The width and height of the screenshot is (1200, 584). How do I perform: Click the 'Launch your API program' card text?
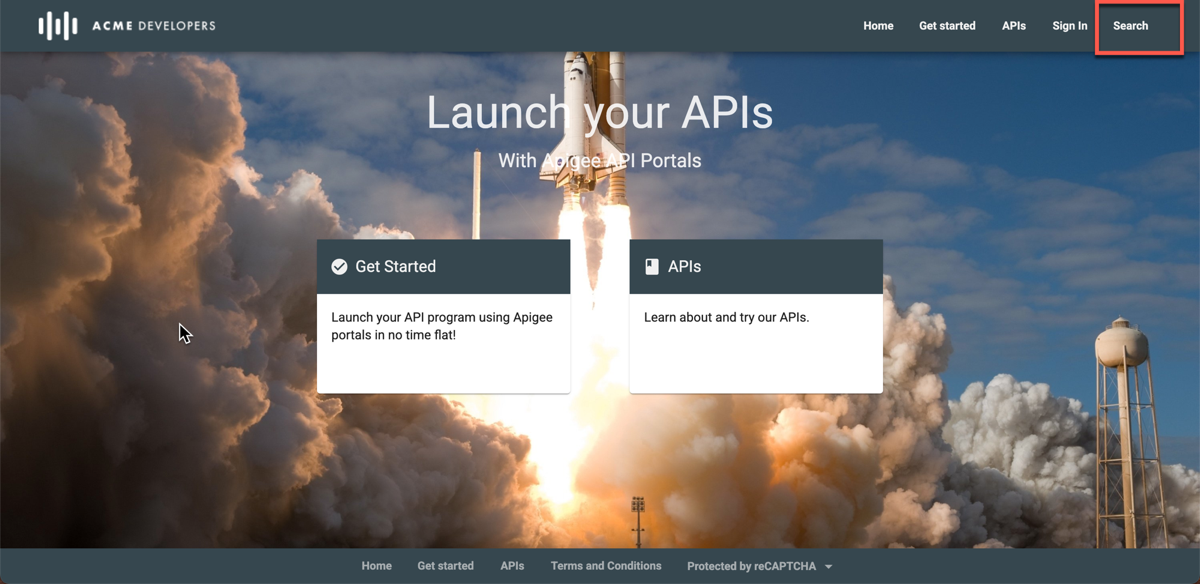[442, 326]
